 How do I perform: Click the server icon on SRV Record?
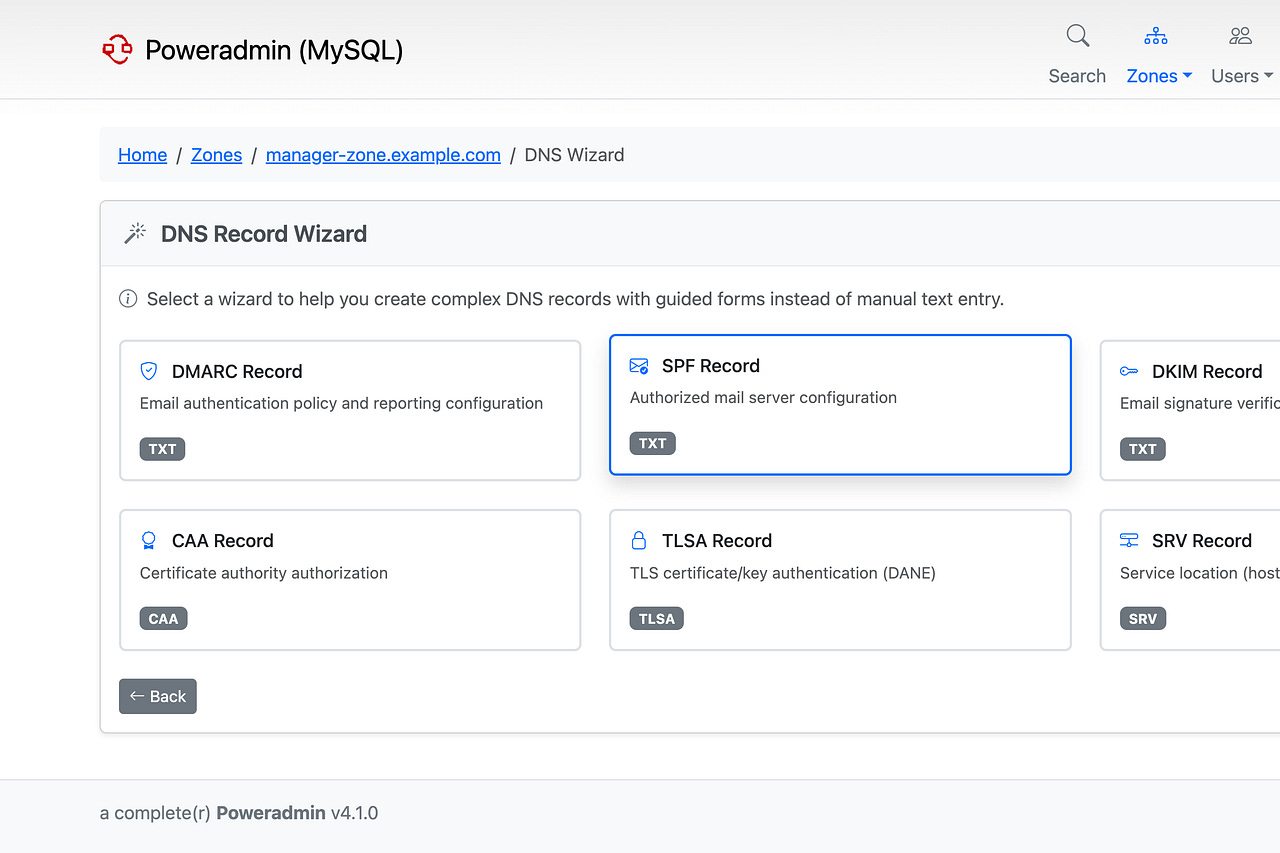[x=1129, y=541]
